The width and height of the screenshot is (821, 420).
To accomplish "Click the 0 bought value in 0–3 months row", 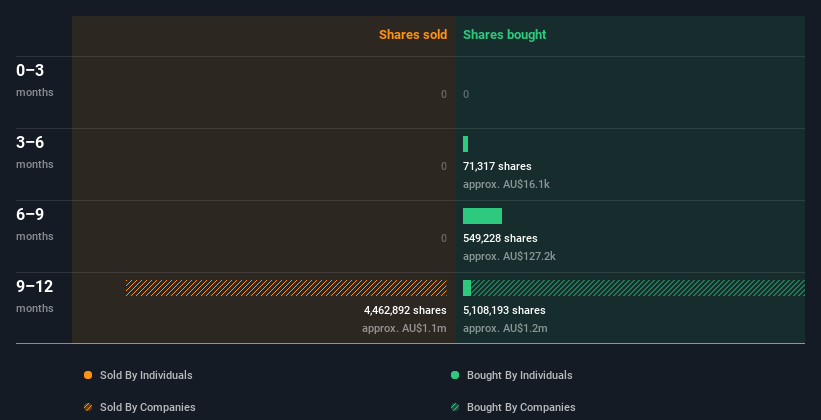I will pyautogui.click(x=466, y=94).
